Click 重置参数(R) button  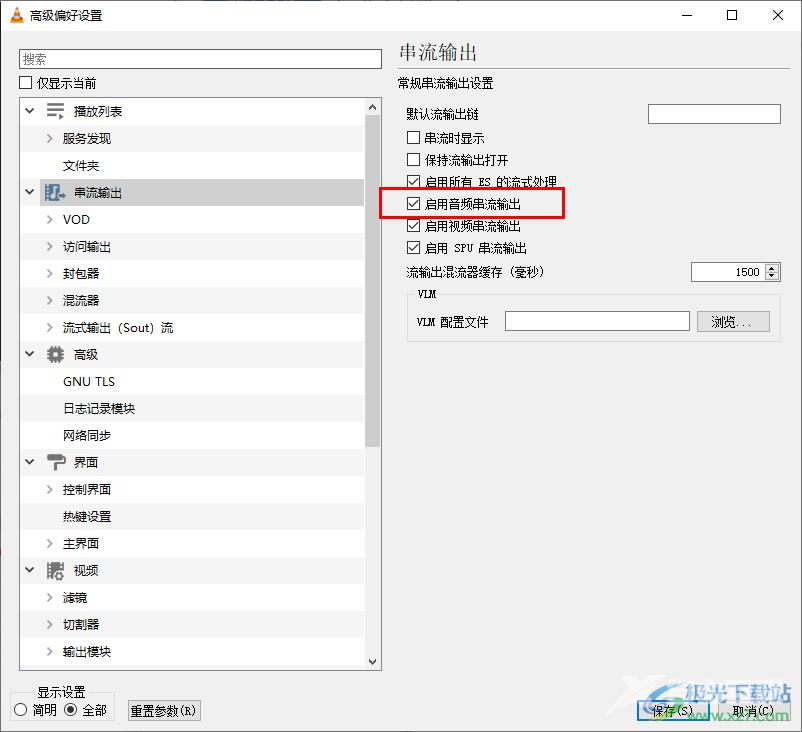[164, 711]
